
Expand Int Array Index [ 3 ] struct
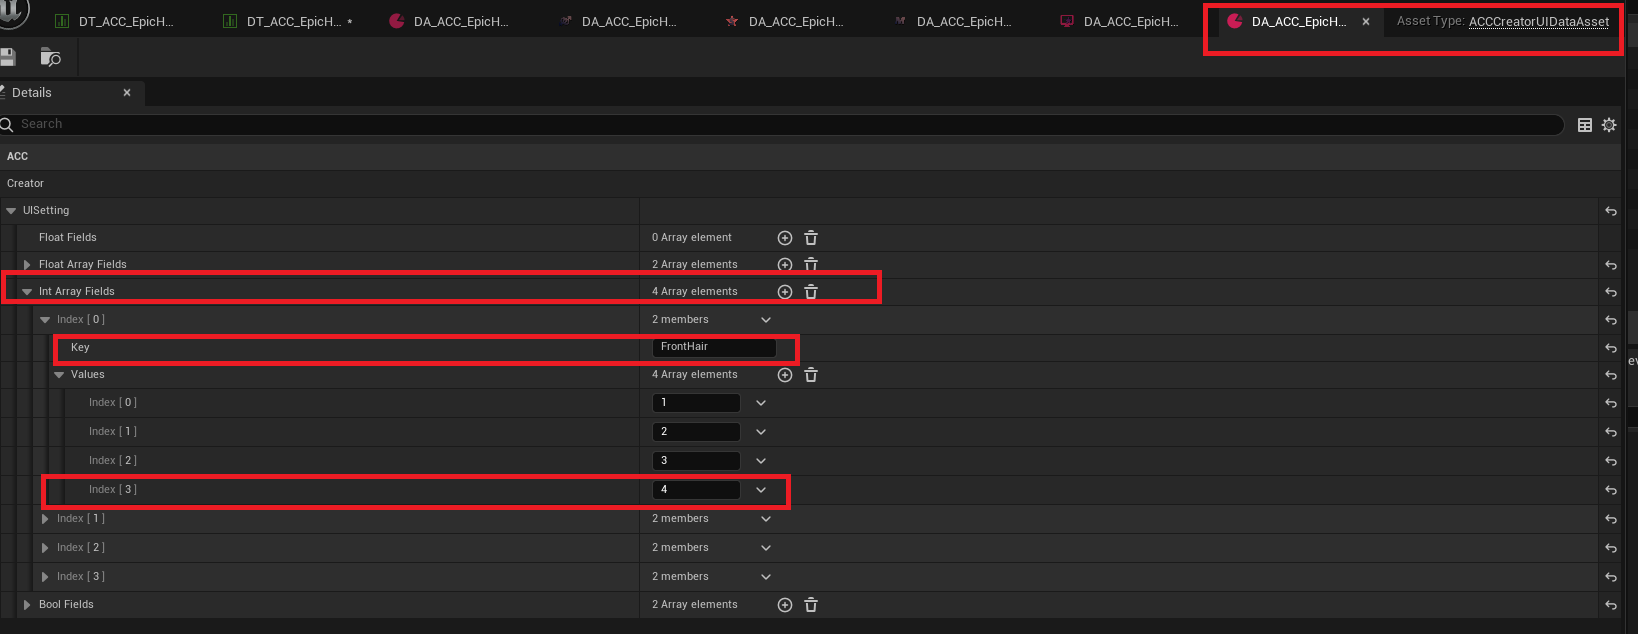45,577
